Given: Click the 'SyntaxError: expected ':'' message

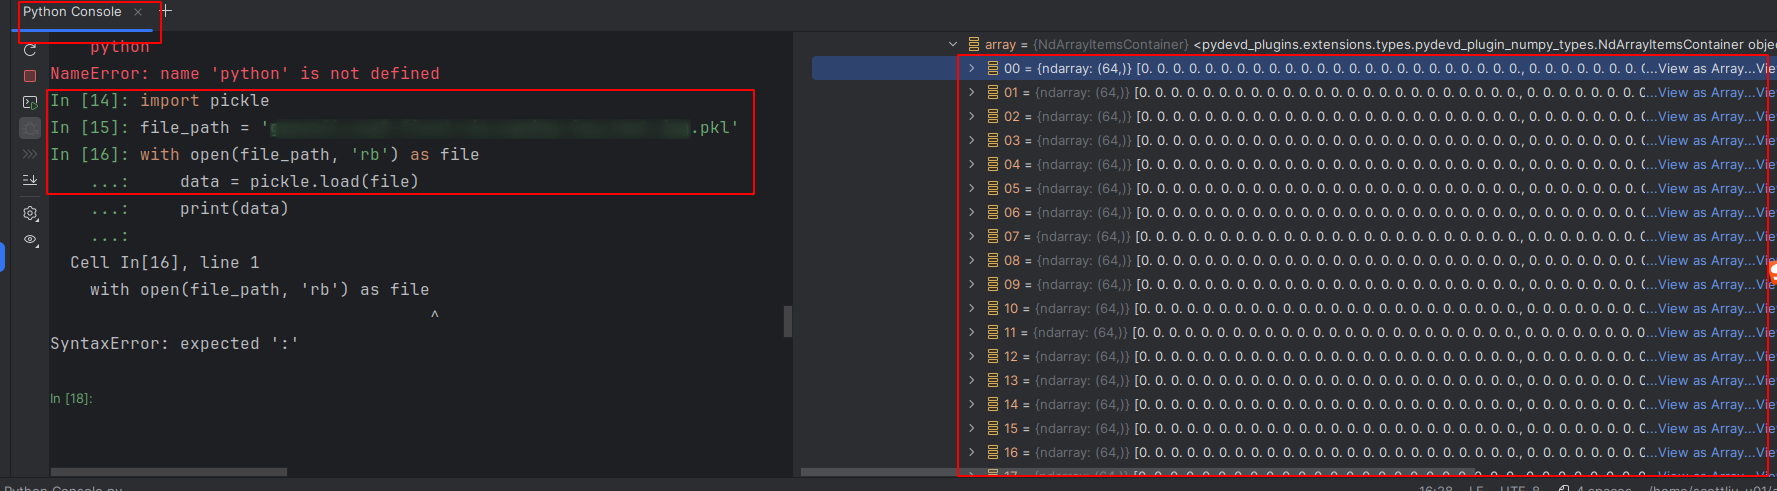Looking at the screenshot, I should (174, 343).
